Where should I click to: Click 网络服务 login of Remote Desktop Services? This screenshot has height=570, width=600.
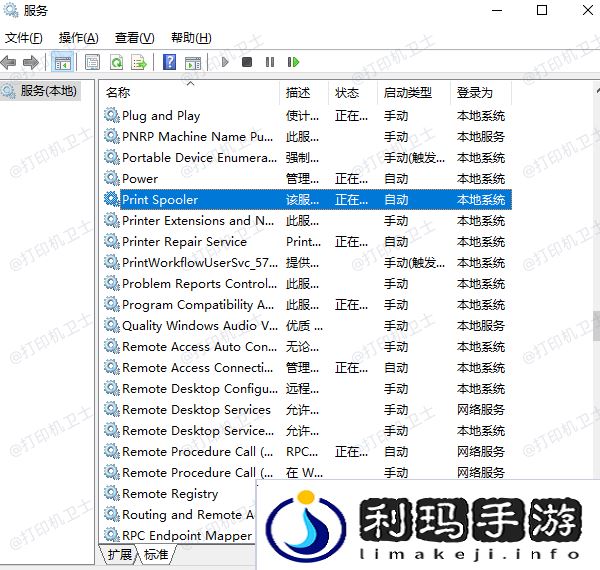pos(481,410)
